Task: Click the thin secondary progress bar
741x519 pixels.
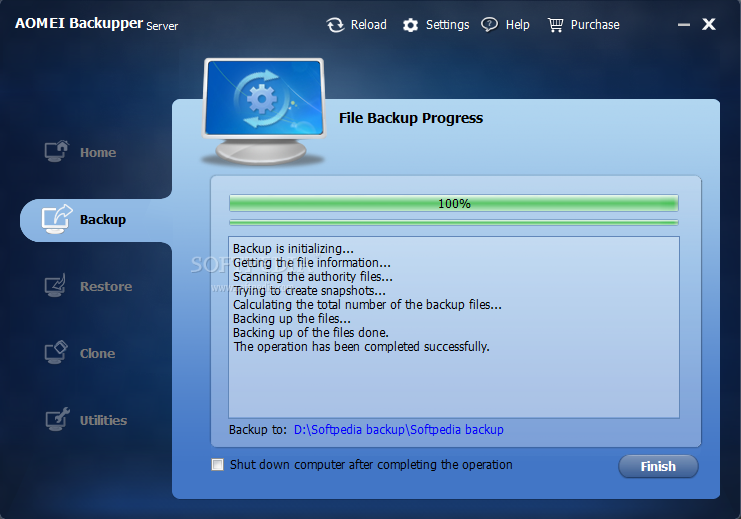Action: click(454, 223)
